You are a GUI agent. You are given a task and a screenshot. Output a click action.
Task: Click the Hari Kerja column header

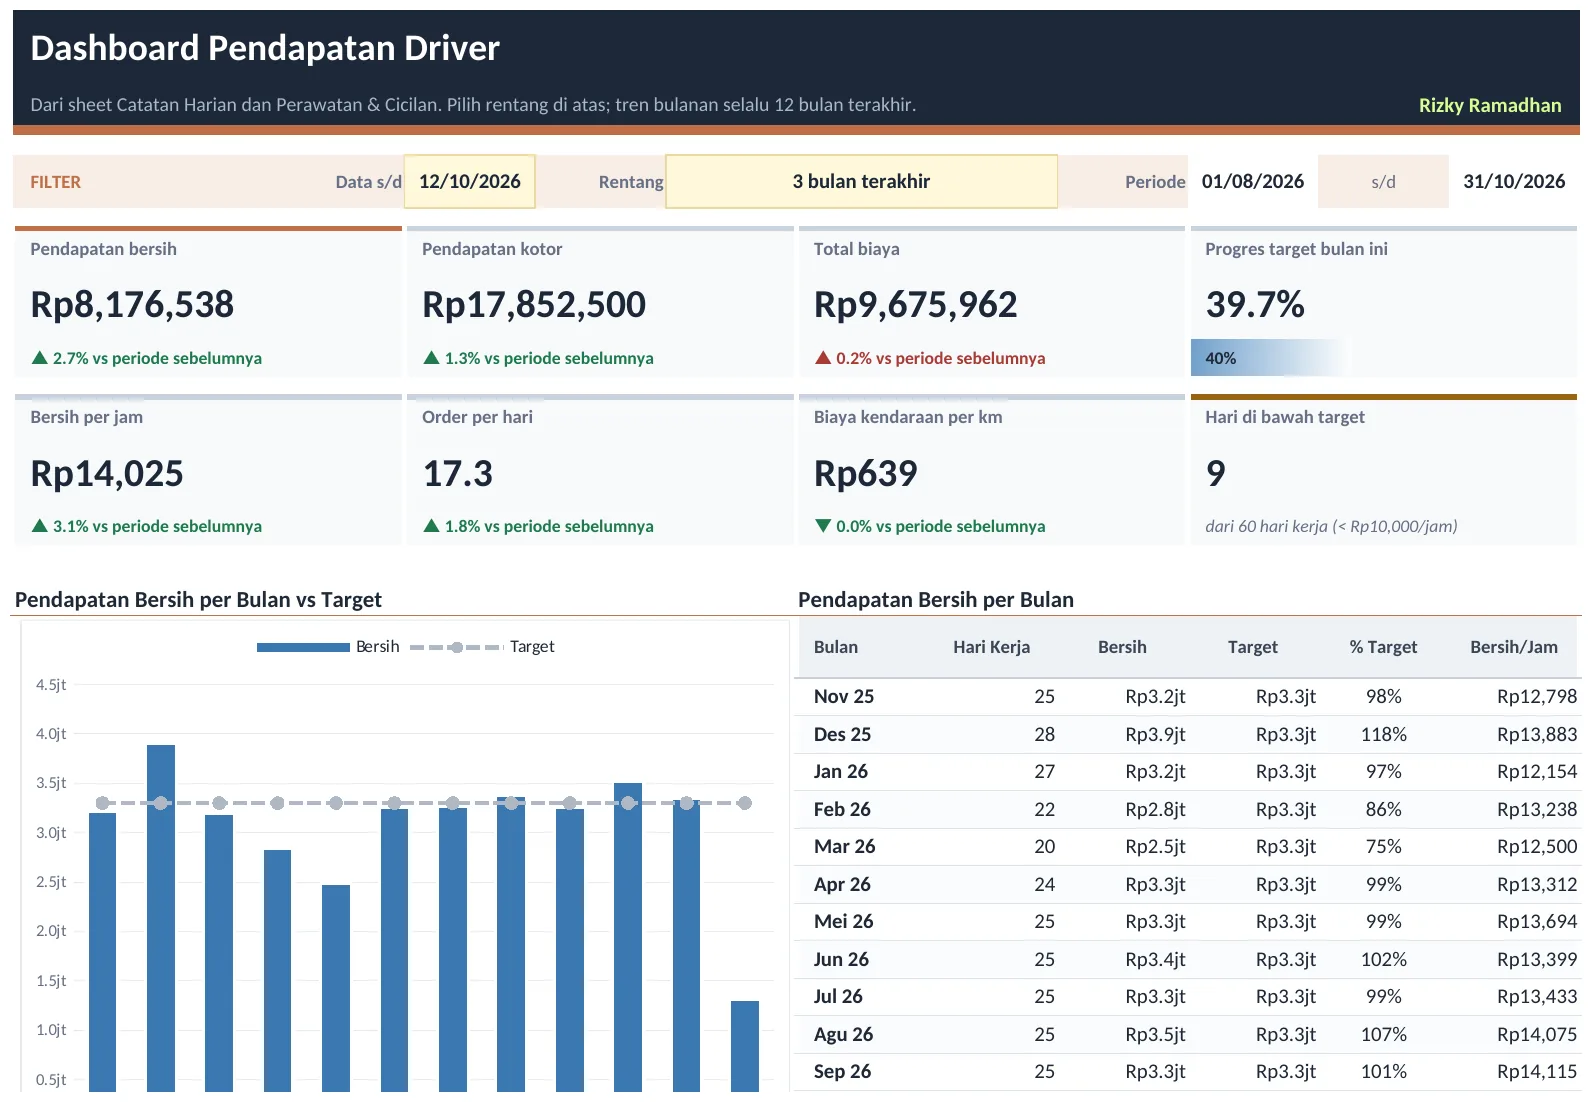pos(991,647)
